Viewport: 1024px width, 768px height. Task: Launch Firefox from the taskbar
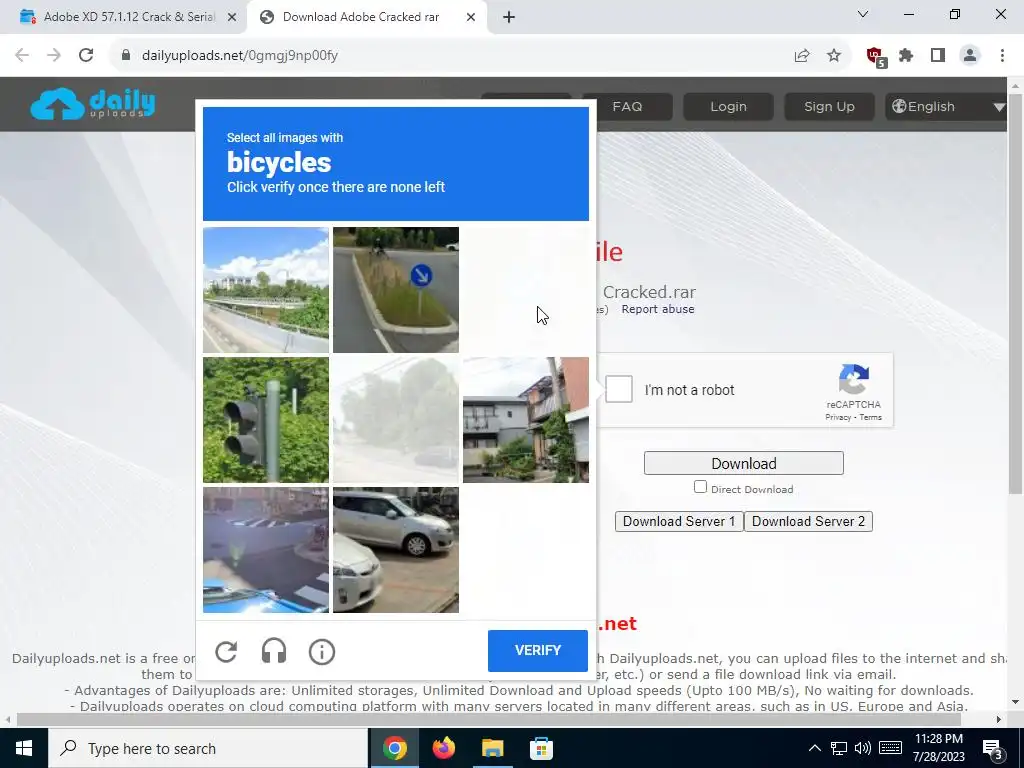[x=443, y=748]
